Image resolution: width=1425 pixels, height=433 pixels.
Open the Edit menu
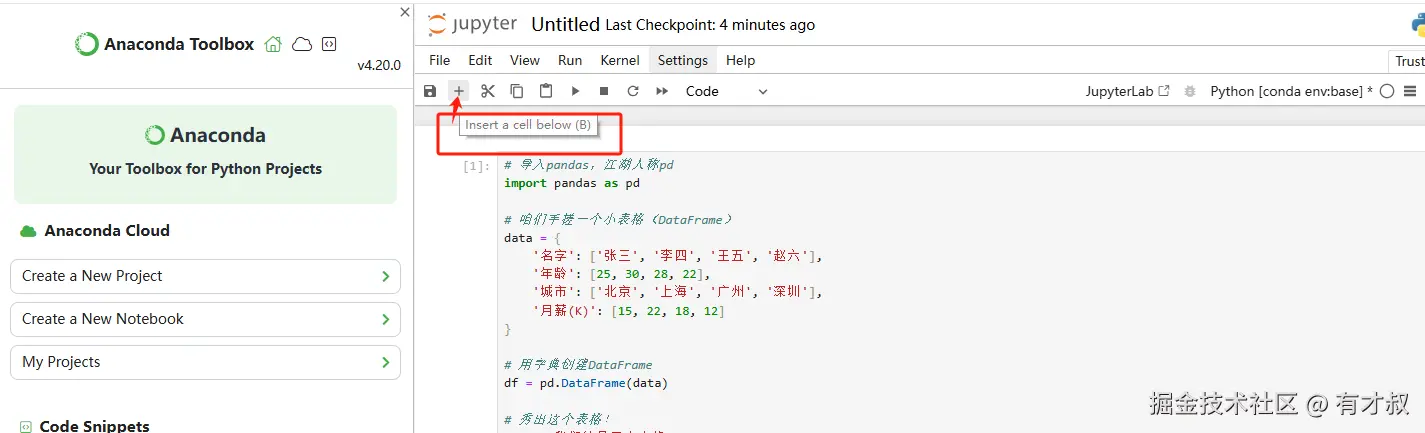(480, 60)
